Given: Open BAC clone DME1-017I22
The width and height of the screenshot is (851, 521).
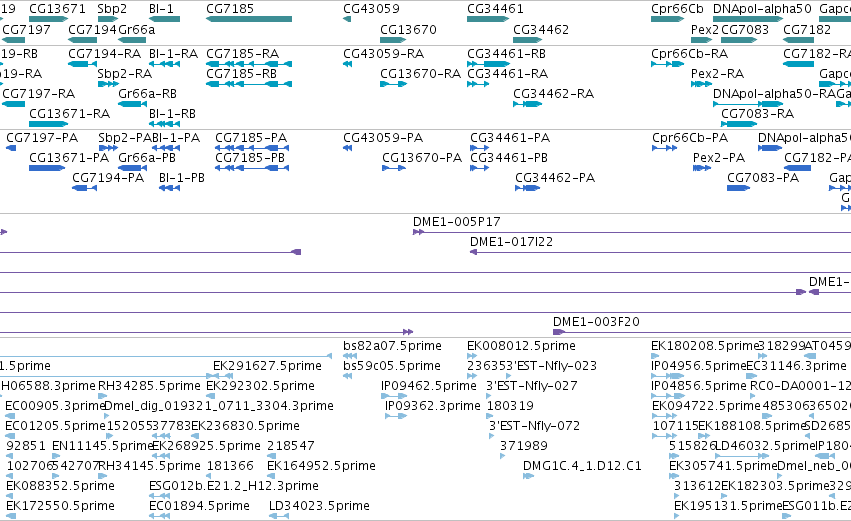Looking at the screenshot, I should pos(661,252).
